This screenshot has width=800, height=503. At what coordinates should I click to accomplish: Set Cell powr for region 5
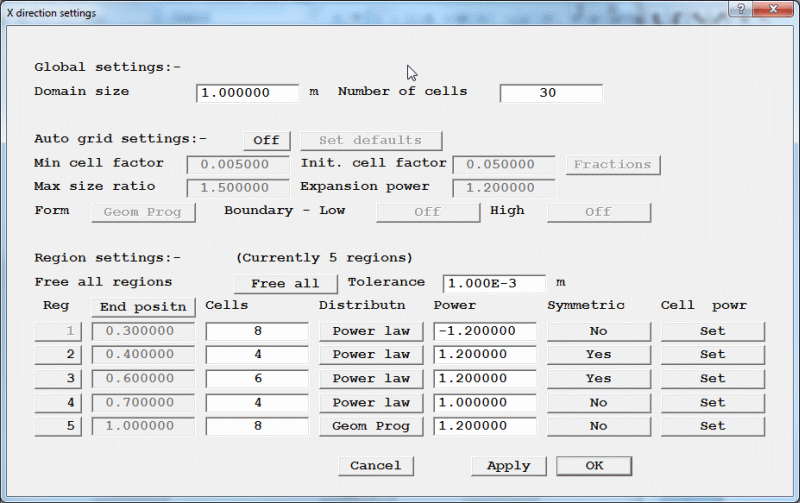(x=712, y=426)
